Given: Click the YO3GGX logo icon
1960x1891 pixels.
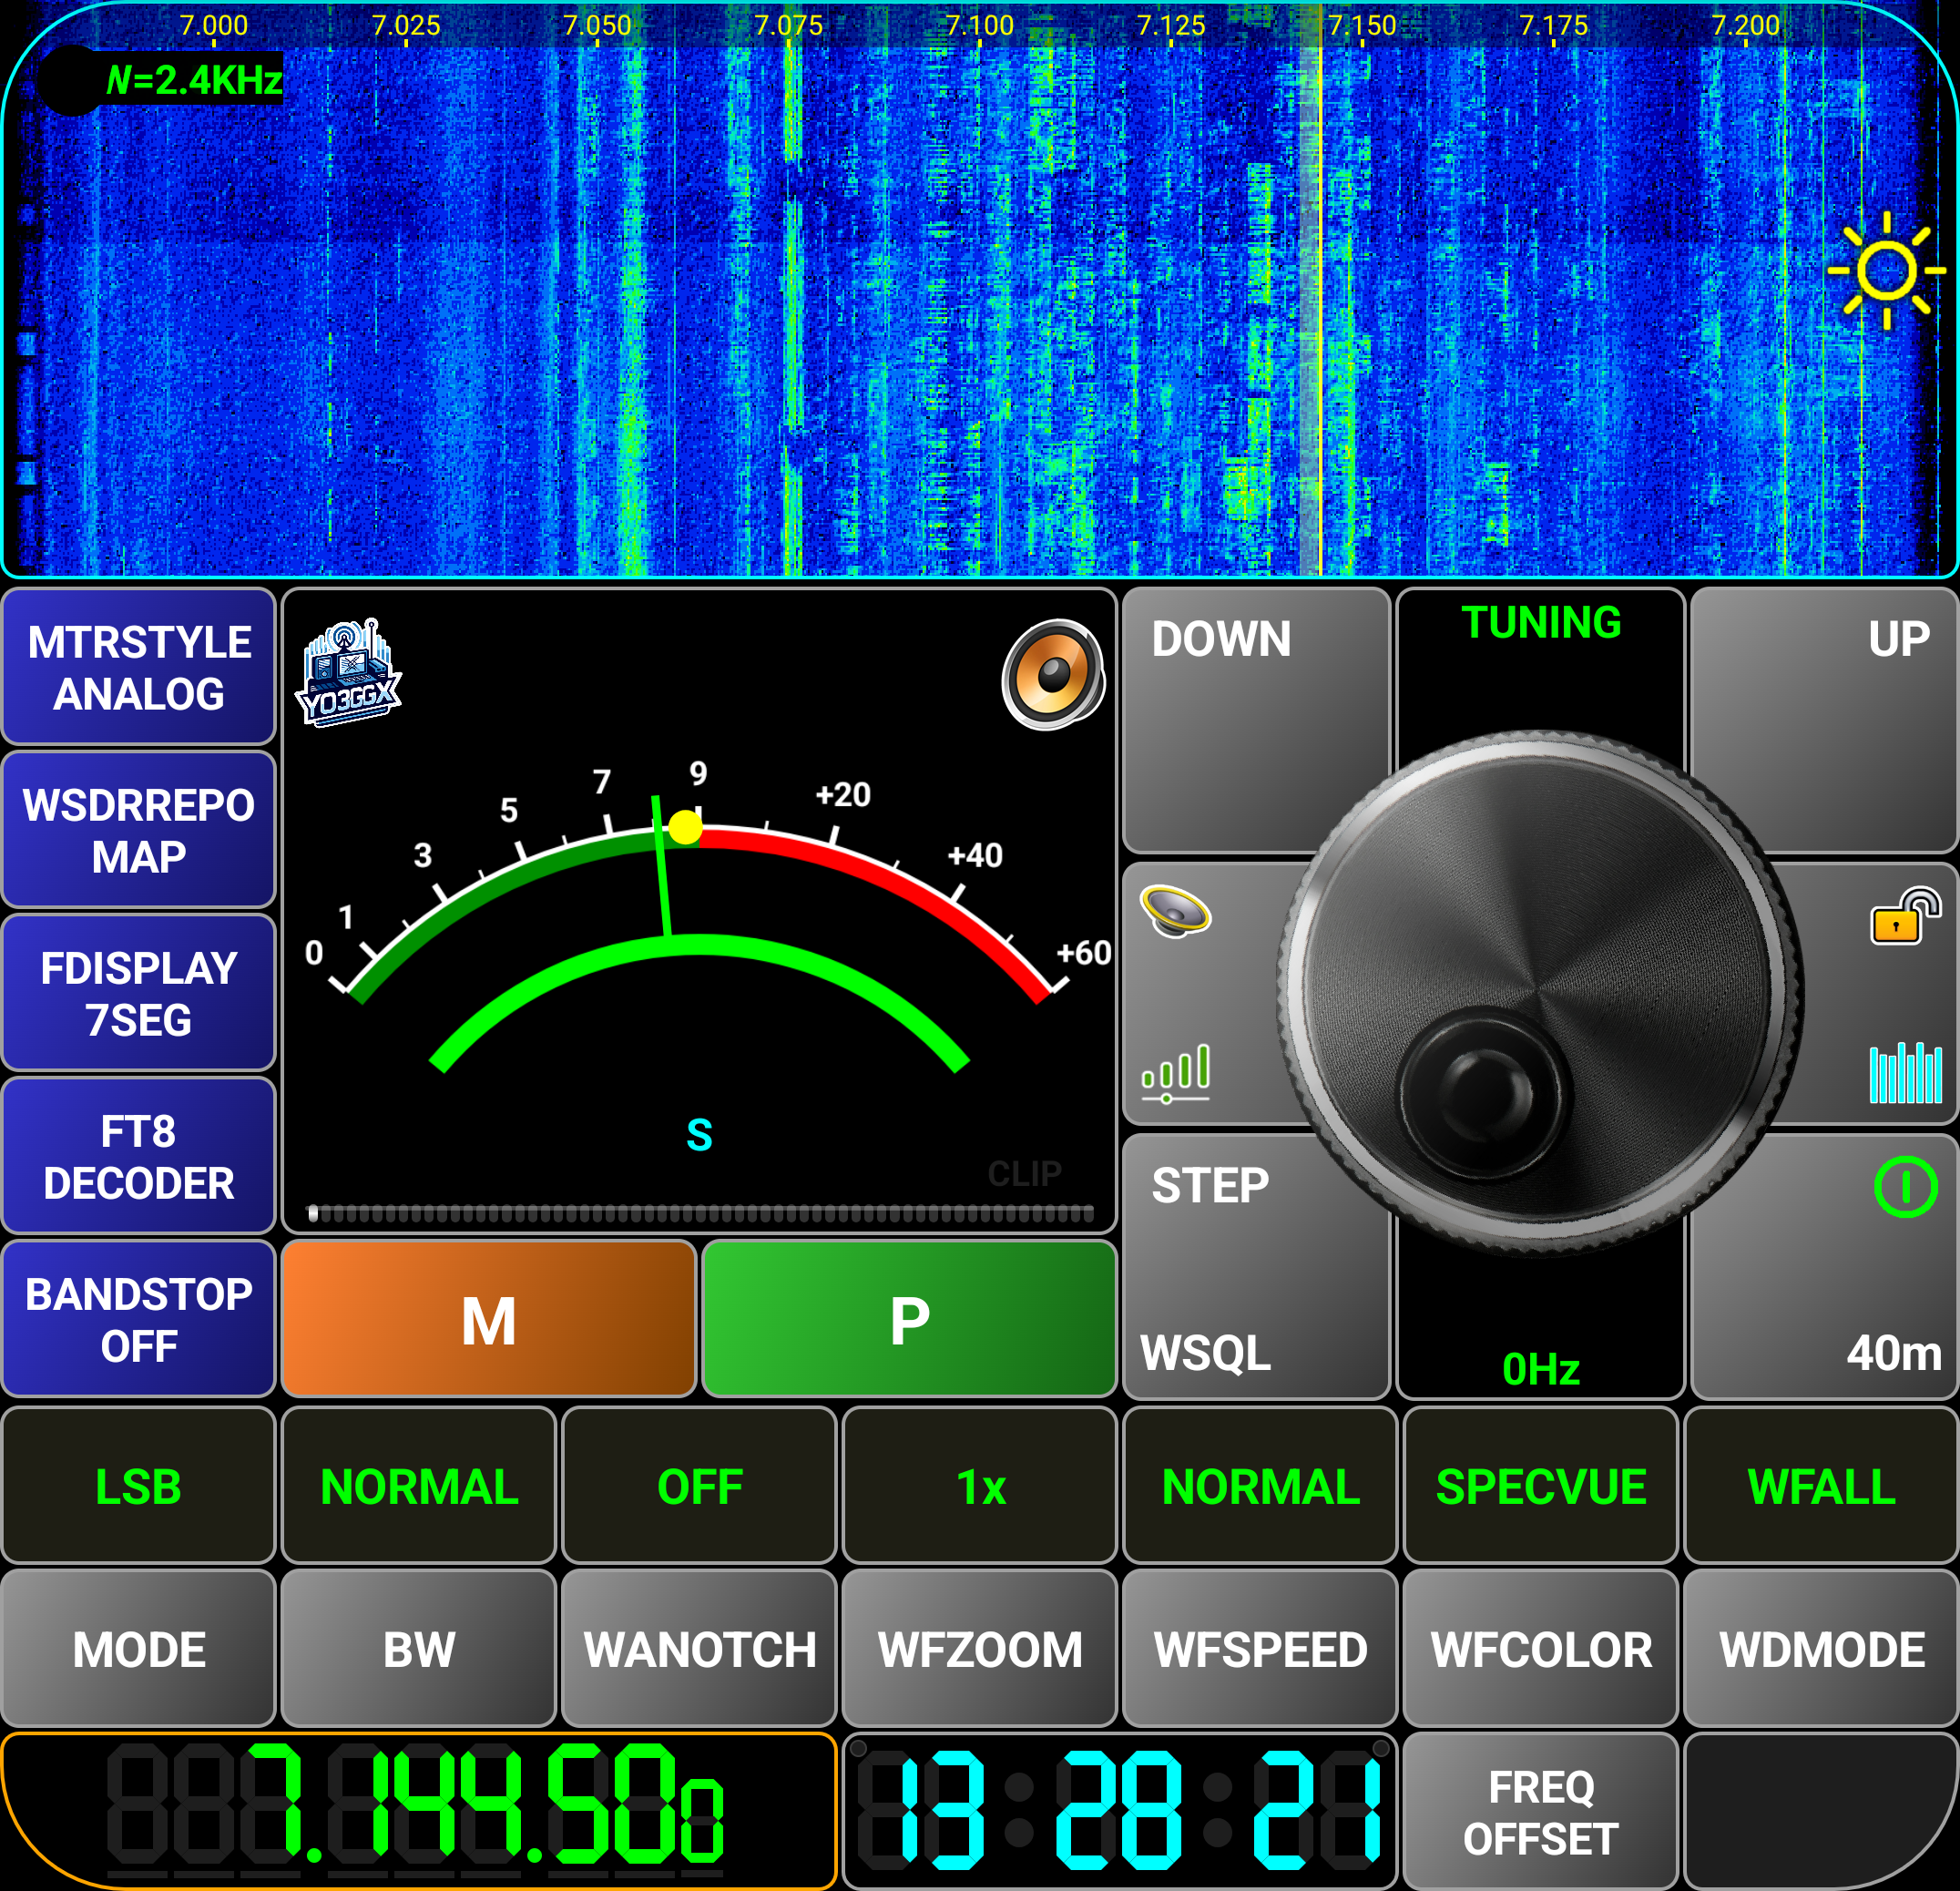Looking at the screenshot, I should (348, 672).
